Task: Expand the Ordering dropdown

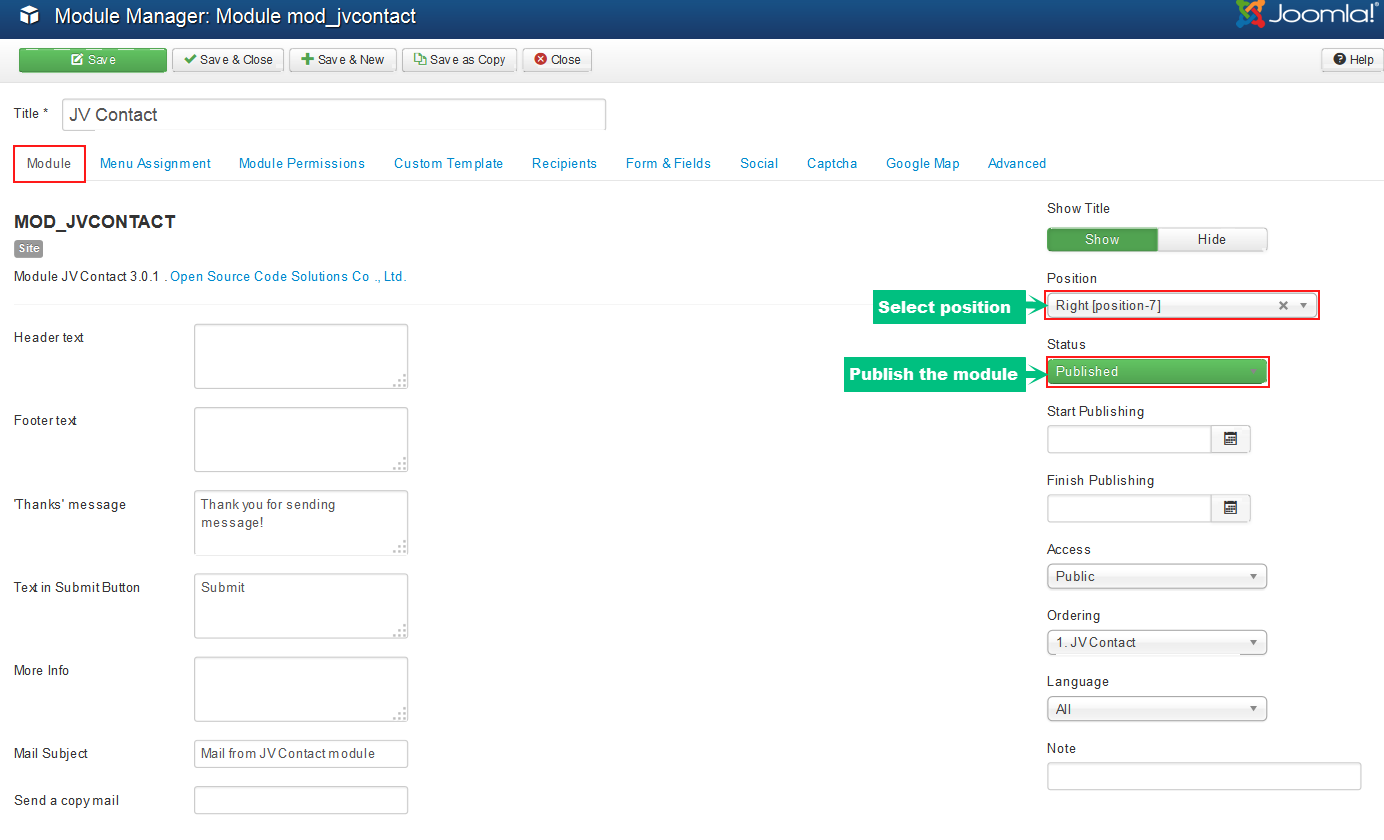Action: [1157, 643]
